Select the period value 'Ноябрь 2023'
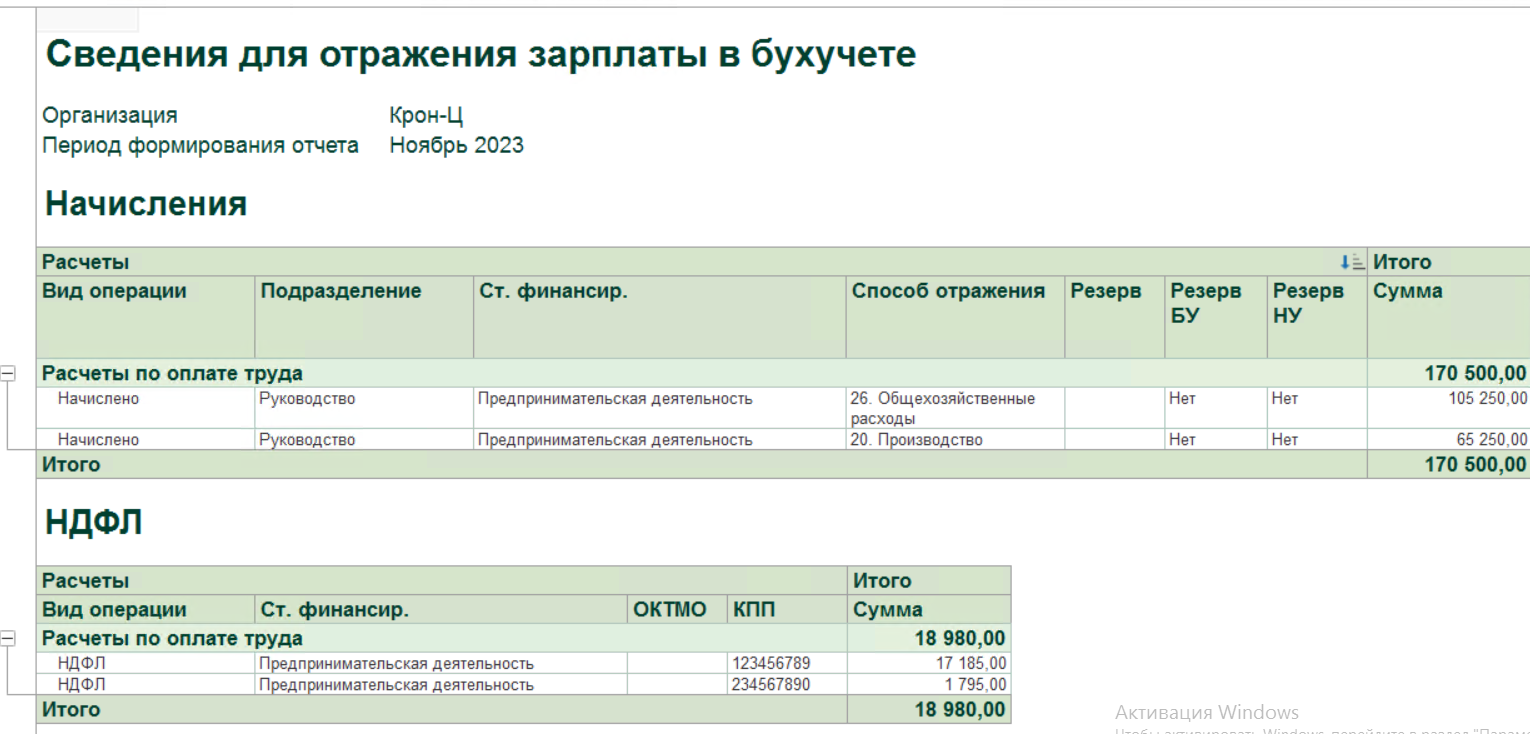The height and width of the screenshot is (734, 1530). tap(456, 145)
